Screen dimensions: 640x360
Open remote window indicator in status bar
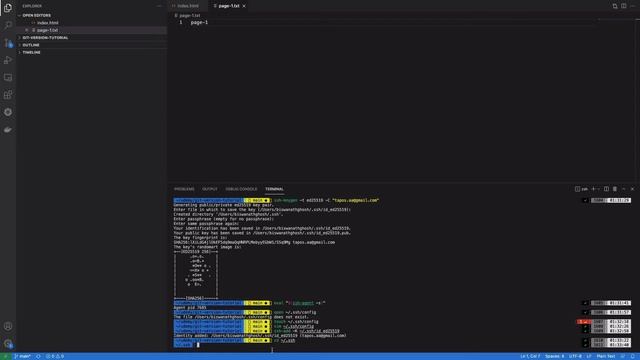(6, 356)
